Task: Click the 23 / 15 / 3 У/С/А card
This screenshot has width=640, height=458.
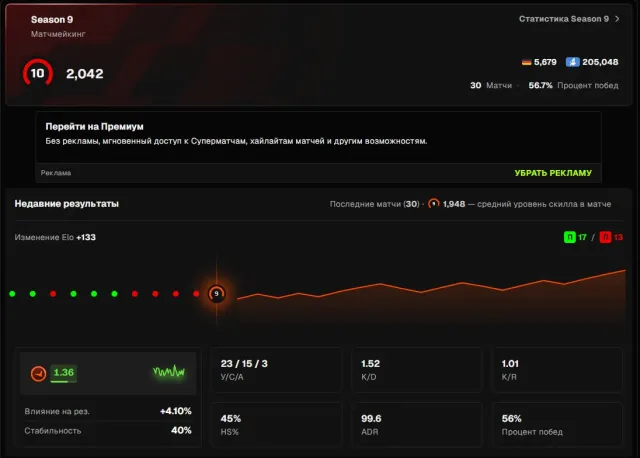Action: [277, 370]
